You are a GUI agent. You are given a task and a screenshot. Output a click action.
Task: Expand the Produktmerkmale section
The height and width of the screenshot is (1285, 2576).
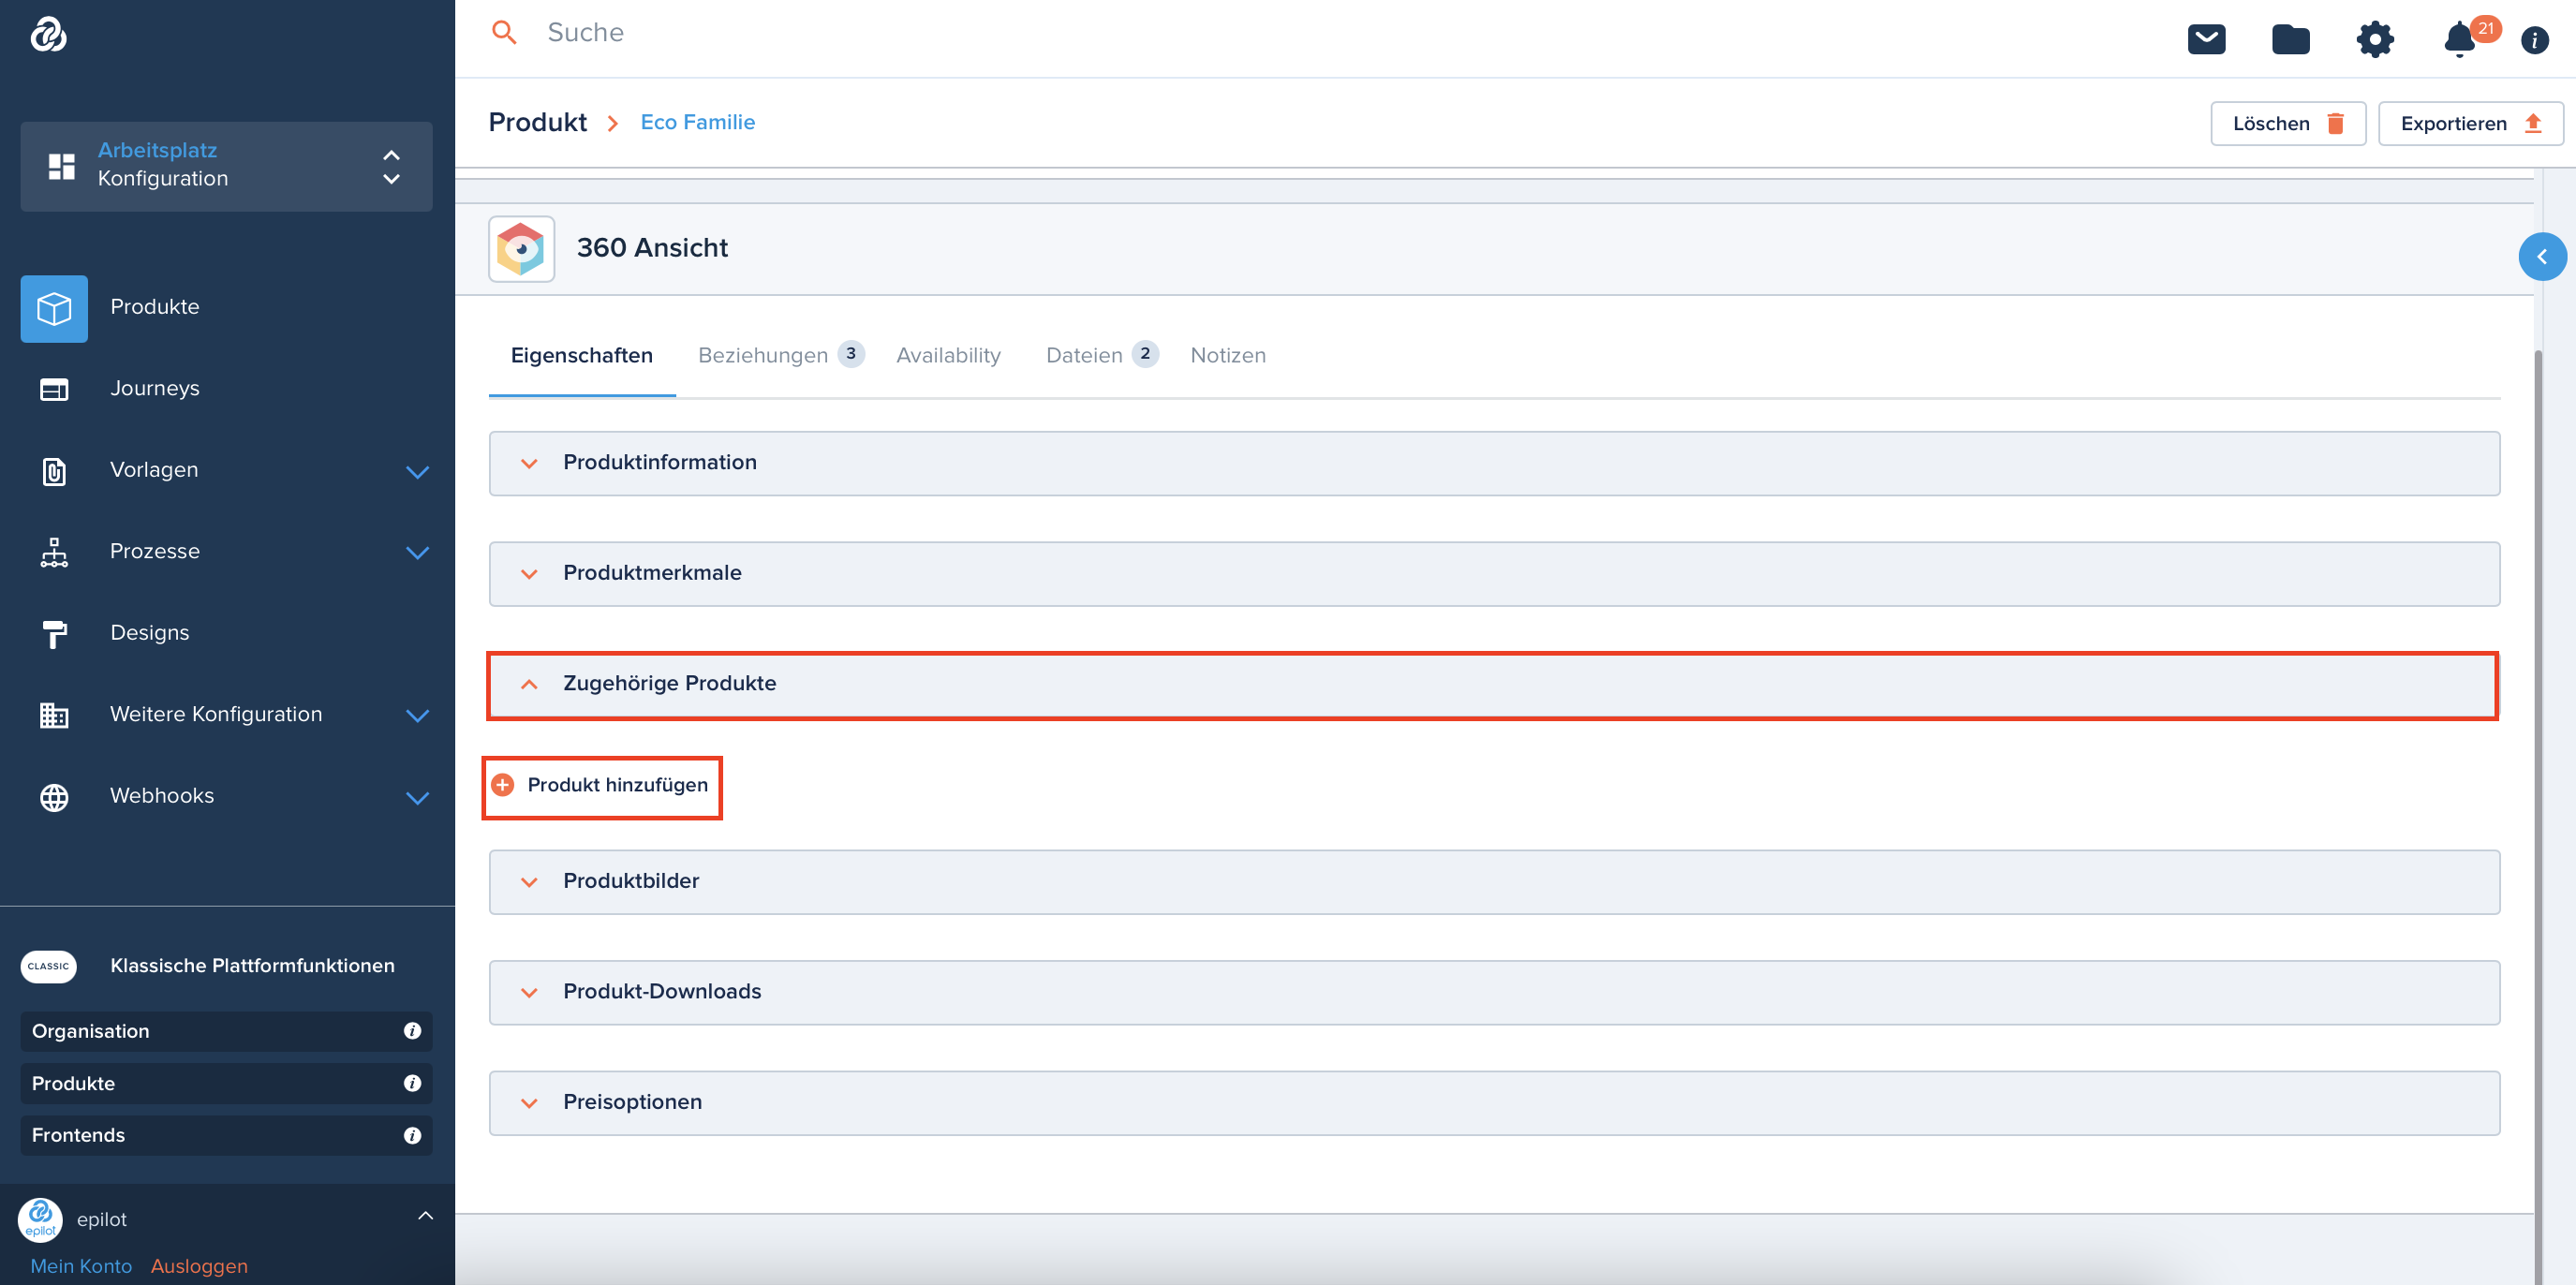coord(1494,574)
